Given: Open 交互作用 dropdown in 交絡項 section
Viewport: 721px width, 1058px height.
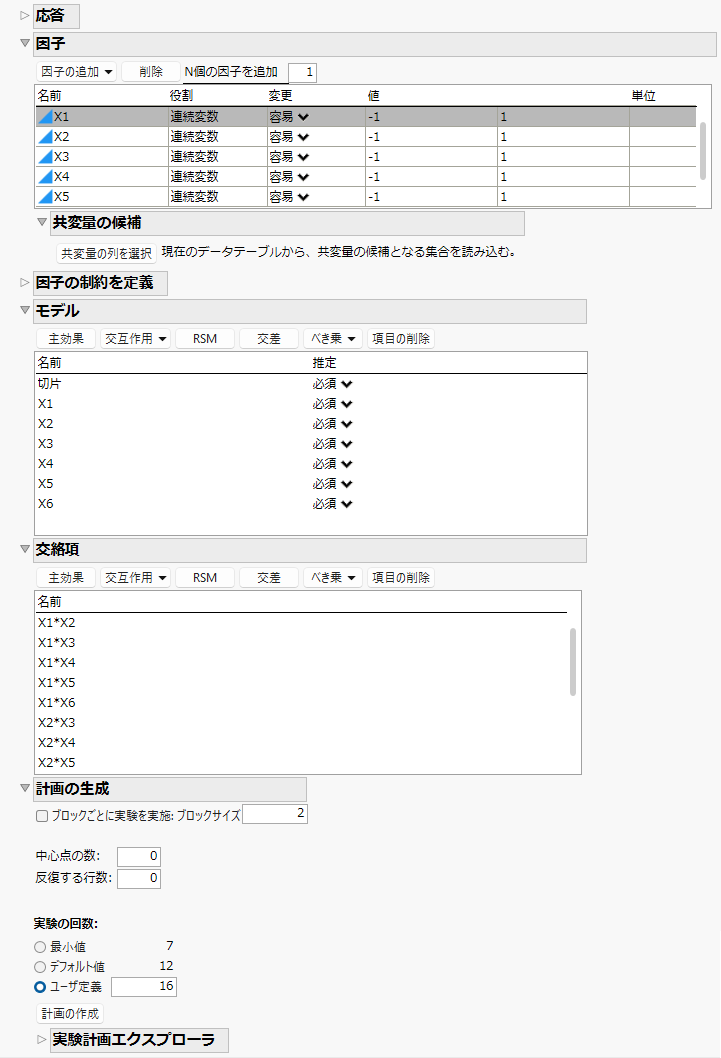Looking at the screenshot, I should (136, 578).
